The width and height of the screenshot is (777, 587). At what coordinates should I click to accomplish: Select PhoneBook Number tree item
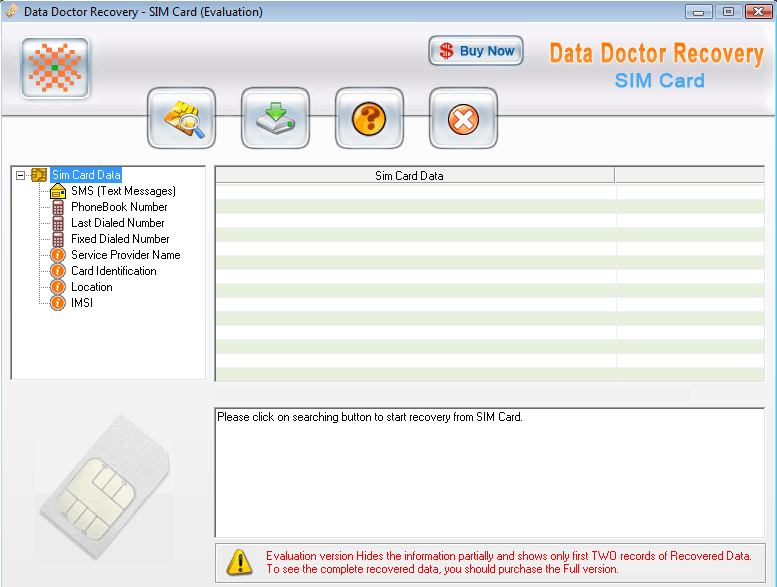119,207
